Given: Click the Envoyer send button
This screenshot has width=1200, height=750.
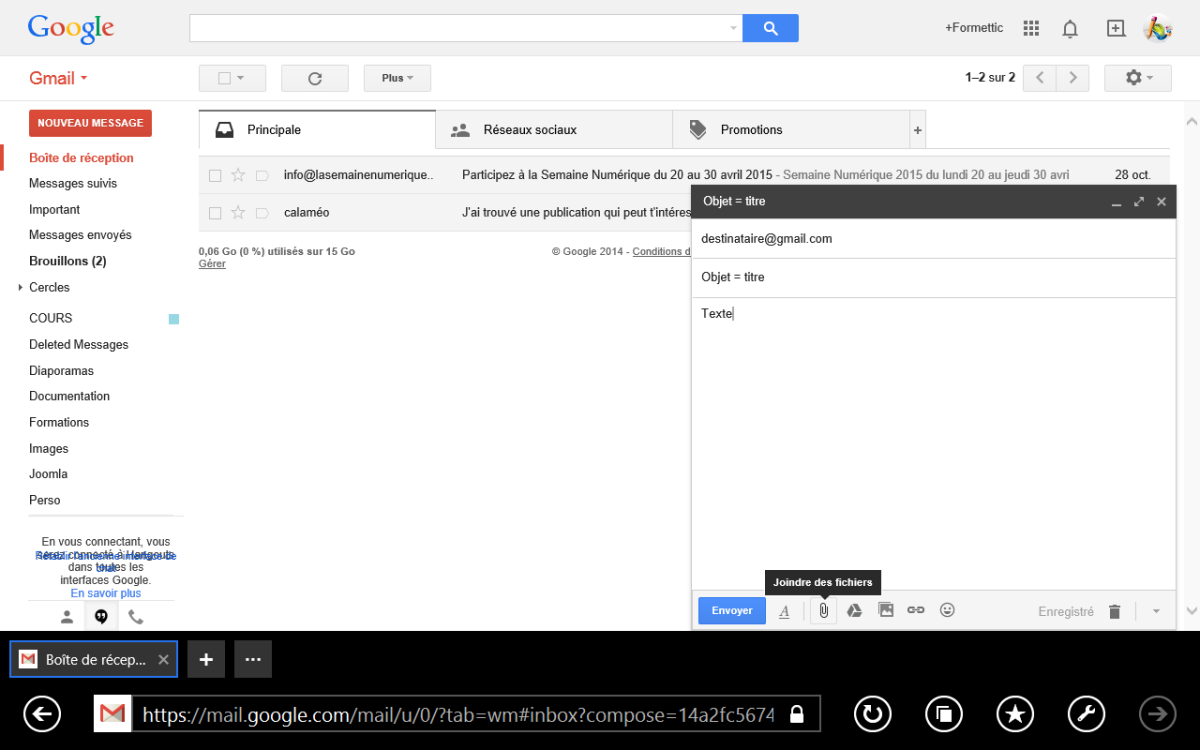Looking at the screenshot, I should coord(731,610).
